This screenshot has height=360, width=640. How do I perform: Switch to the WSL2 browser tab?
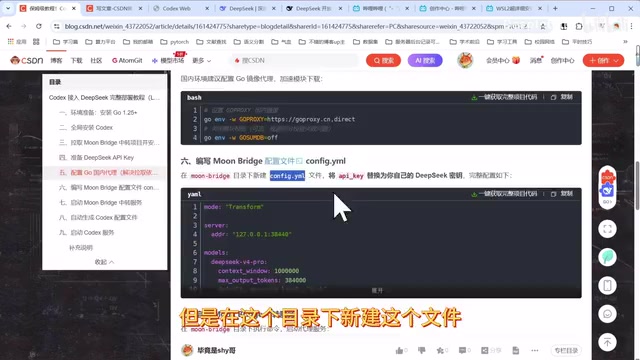514,8
